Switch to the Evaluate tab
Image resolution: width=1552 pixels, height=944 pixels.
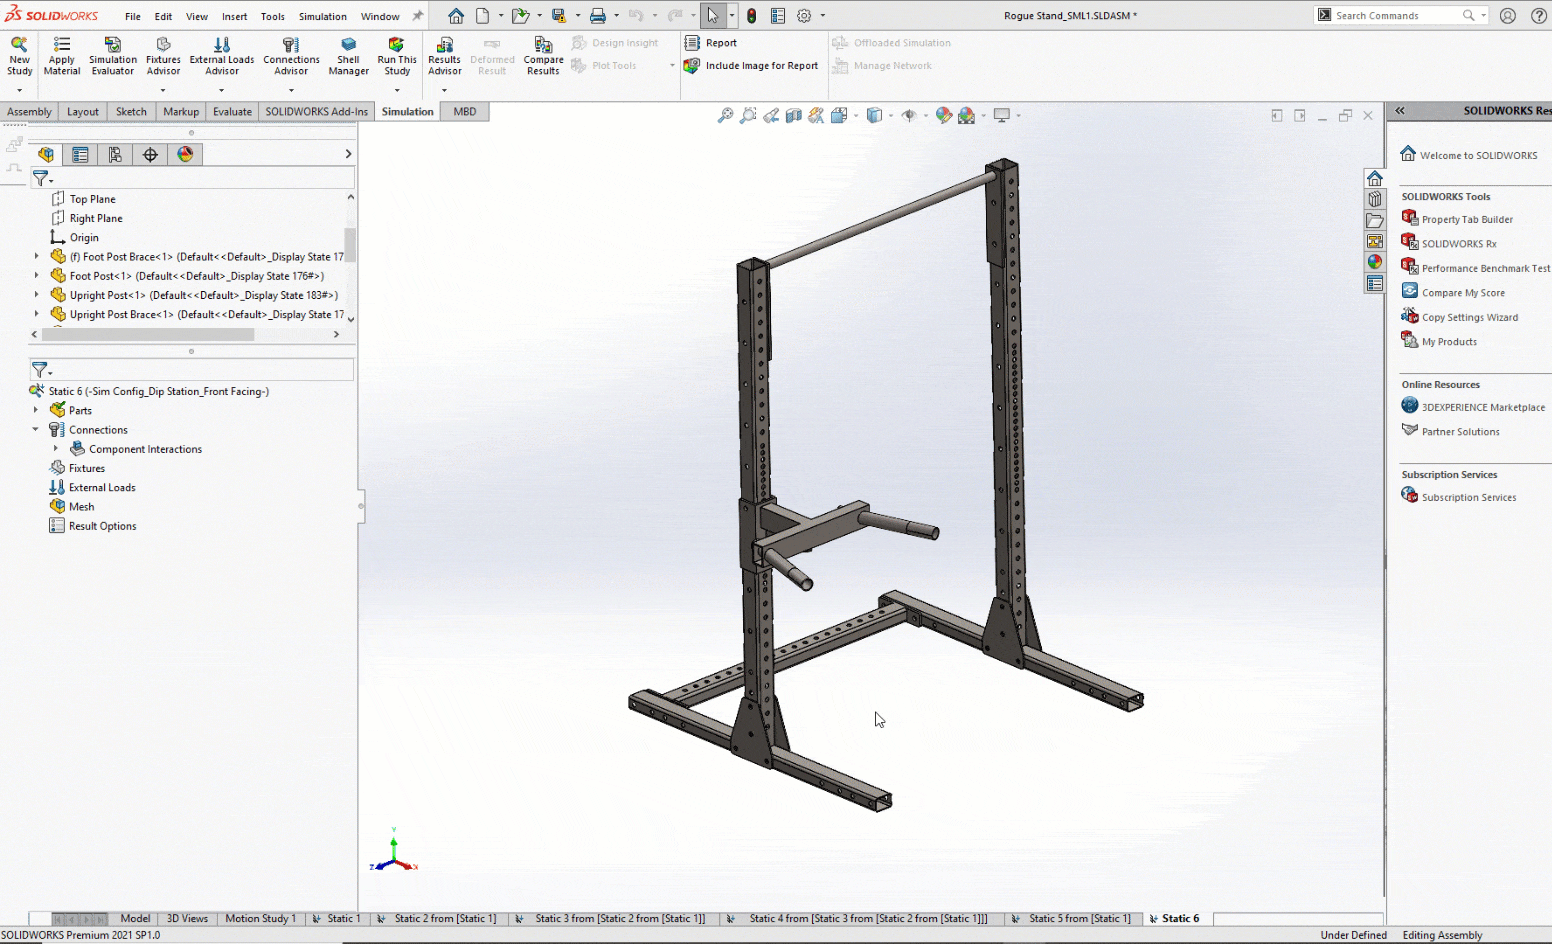pos(232,111)
